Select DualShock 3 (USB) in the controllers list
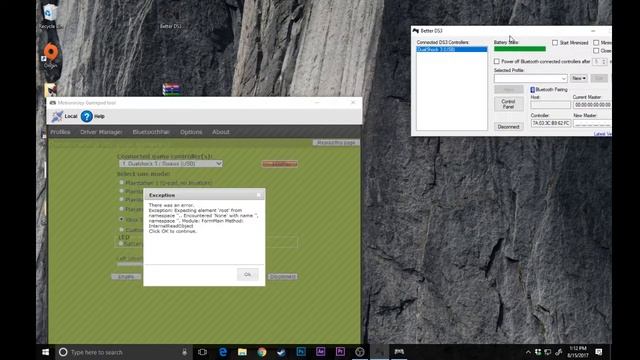This screenshot has height=360, width=640. (x=451, y=49)
